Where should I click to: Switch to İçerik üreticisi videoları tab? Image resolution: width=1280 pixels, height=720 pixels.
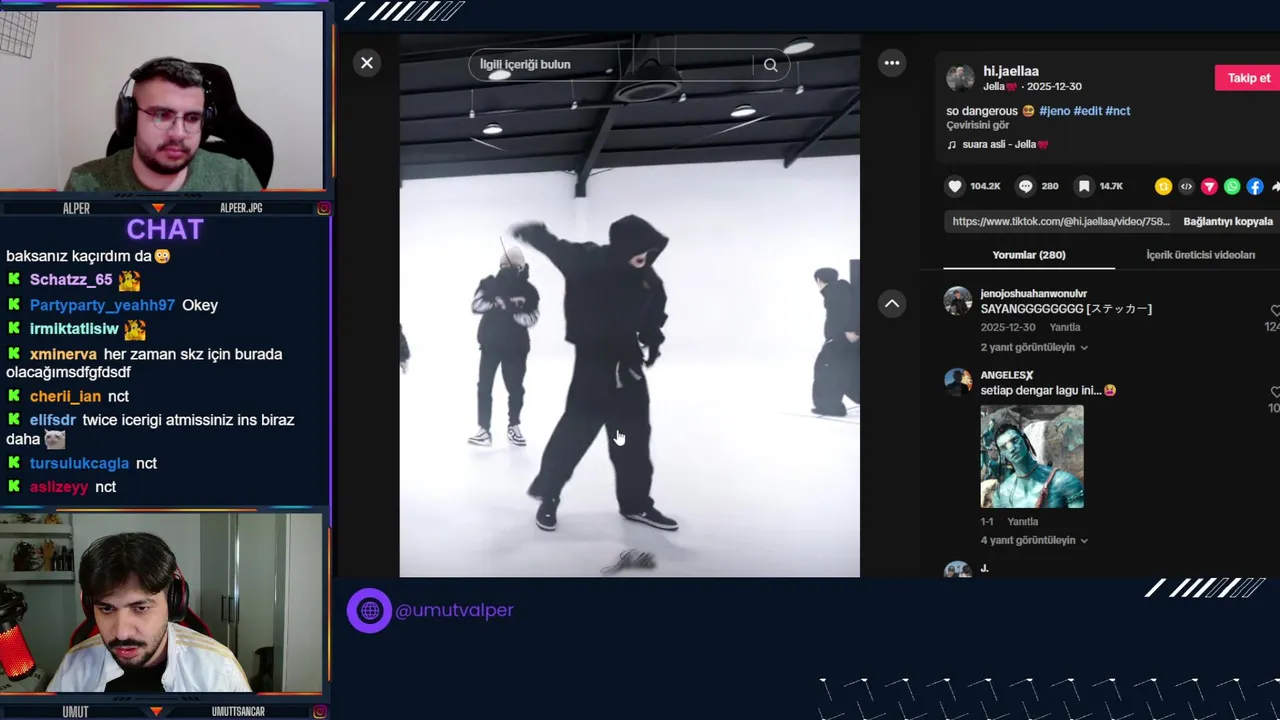point(1200,255)
